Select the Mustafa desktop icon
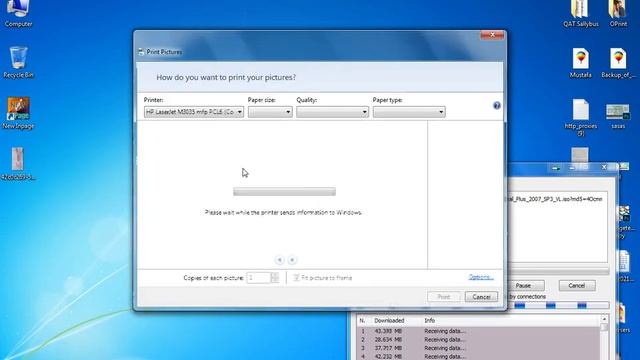This screenshot has height=360, width=640. tap(580, 63)
